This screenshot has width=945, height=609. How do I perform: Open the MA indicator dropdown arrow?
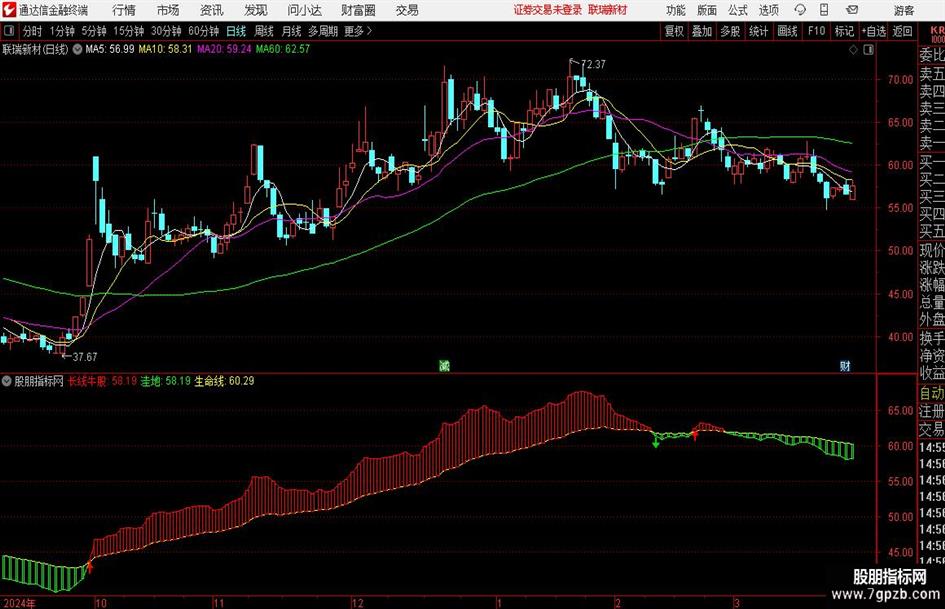pyautogui.click(x=77, y=49)
